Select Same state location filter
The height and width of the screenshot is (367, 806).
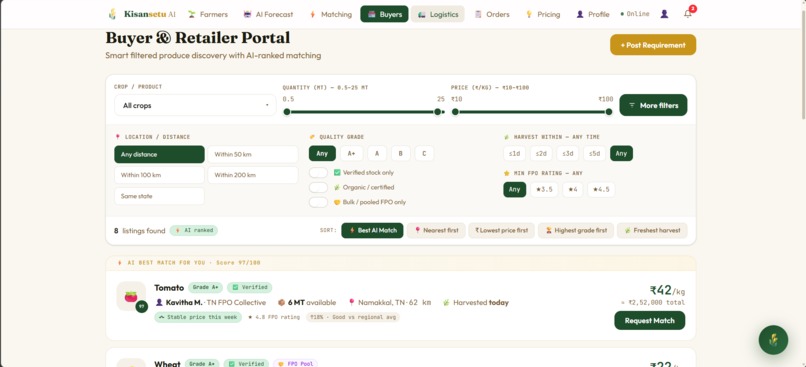pyautogui.click(x=159, y=196)
